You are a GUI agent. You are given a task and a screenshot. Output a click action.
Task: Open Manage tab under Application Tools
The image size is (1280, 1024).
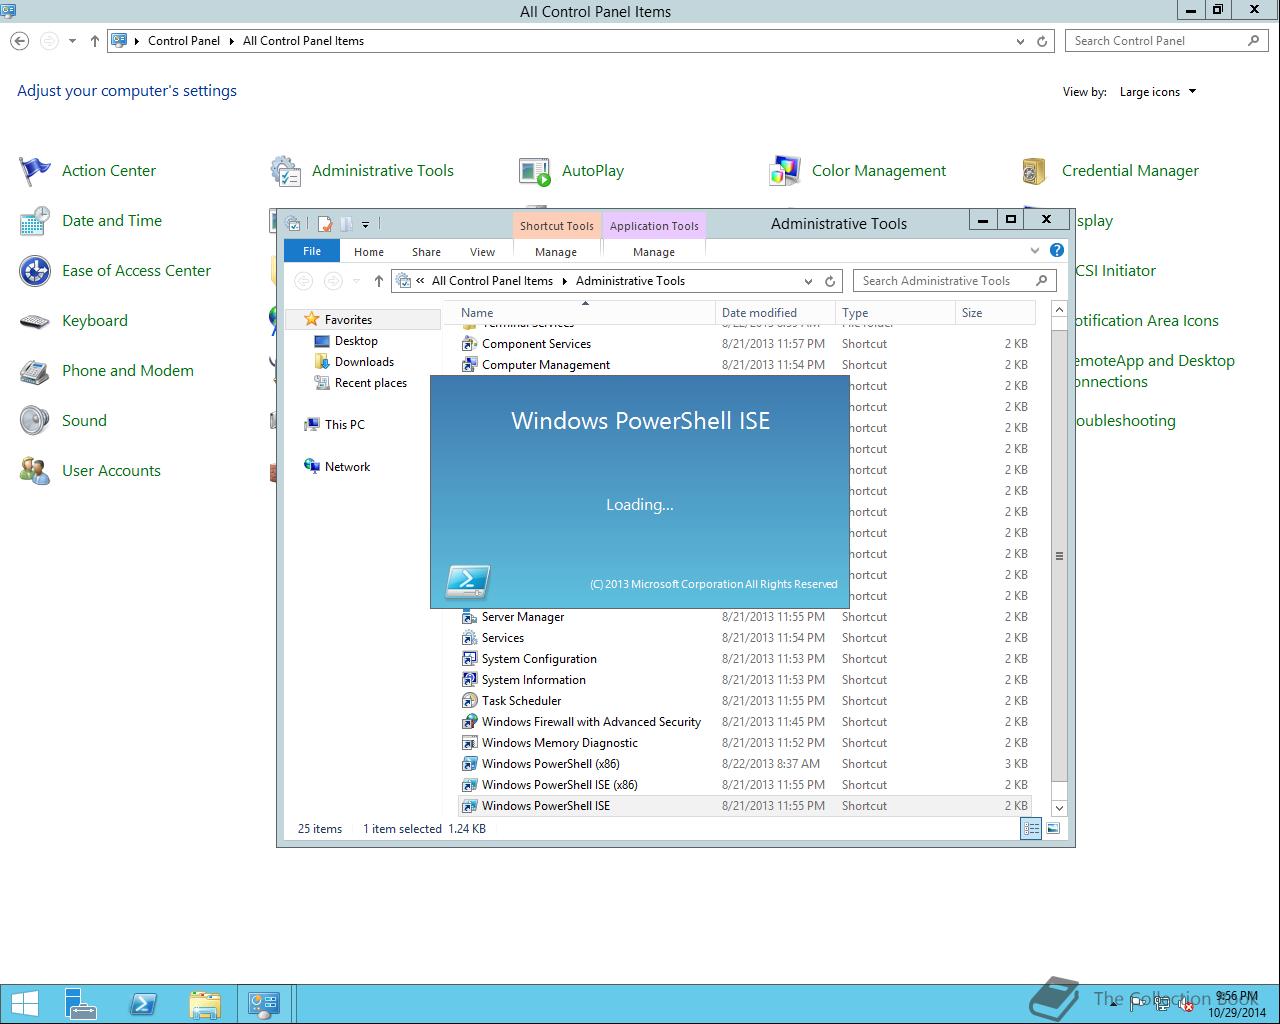(654, 252)
